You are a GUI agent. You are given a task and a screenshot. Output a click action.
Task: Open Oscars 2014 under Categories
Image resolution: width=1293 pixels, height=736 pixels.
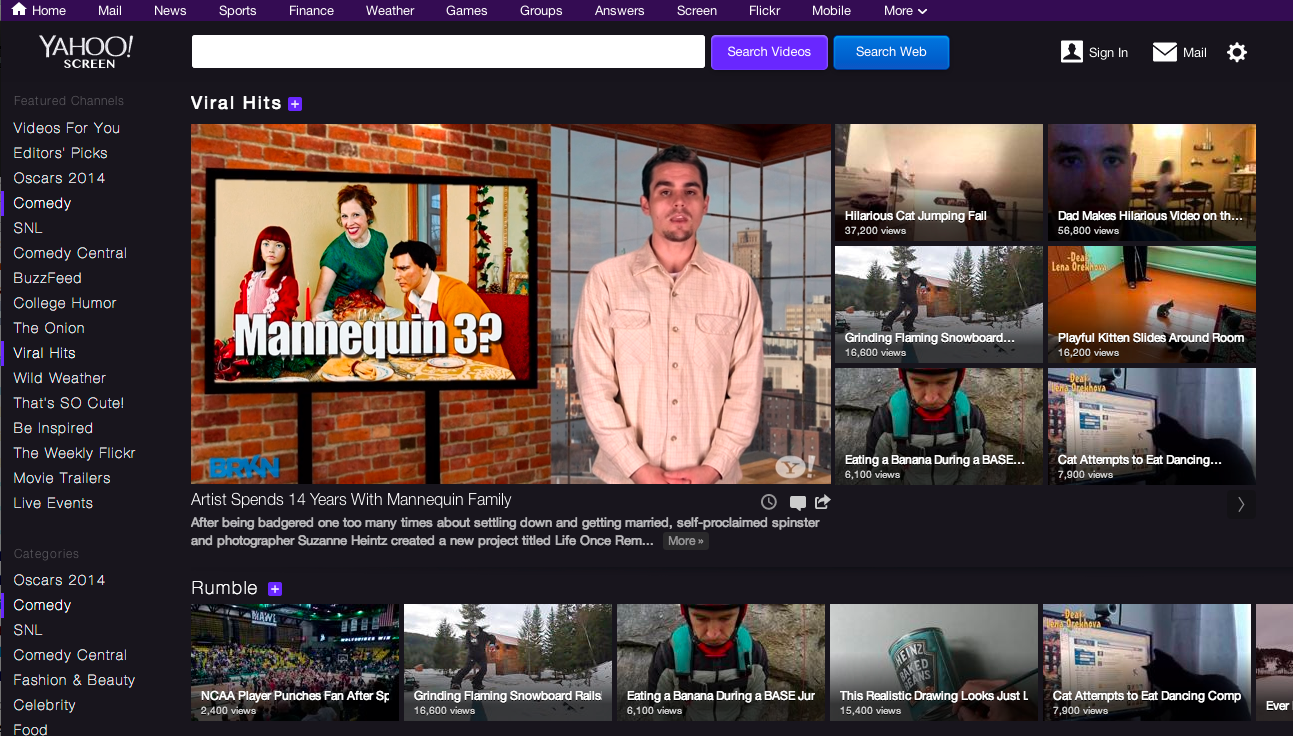point(59,580)
